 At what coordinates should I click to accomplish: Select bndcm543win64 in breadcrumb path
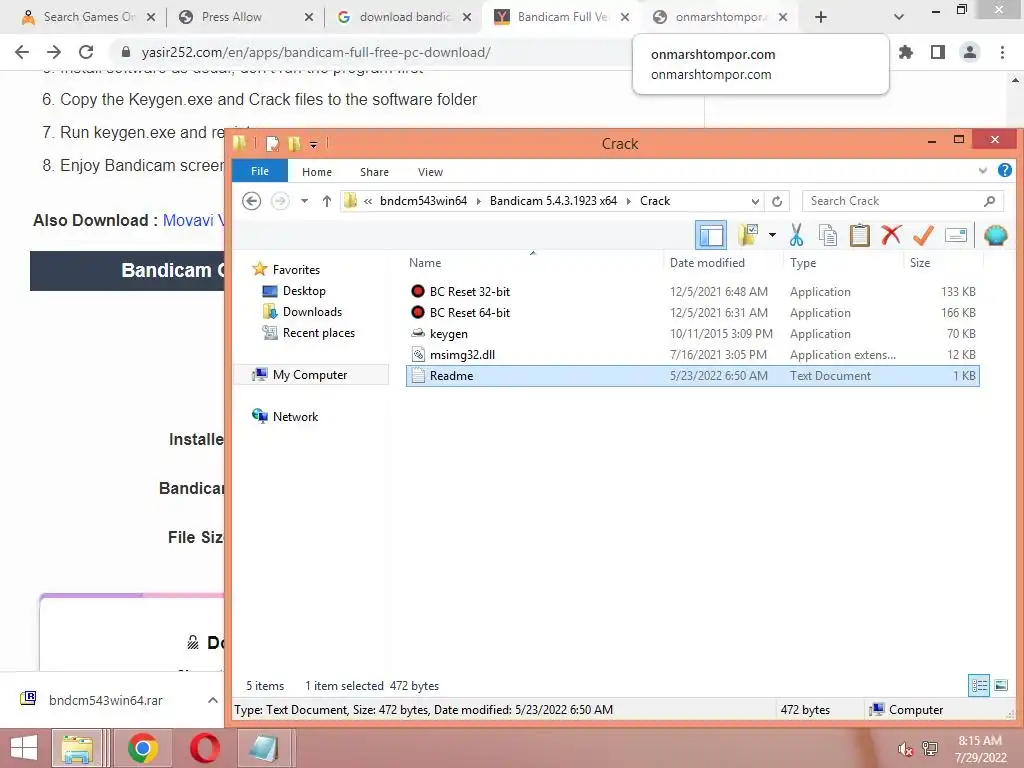coord(423,201)
